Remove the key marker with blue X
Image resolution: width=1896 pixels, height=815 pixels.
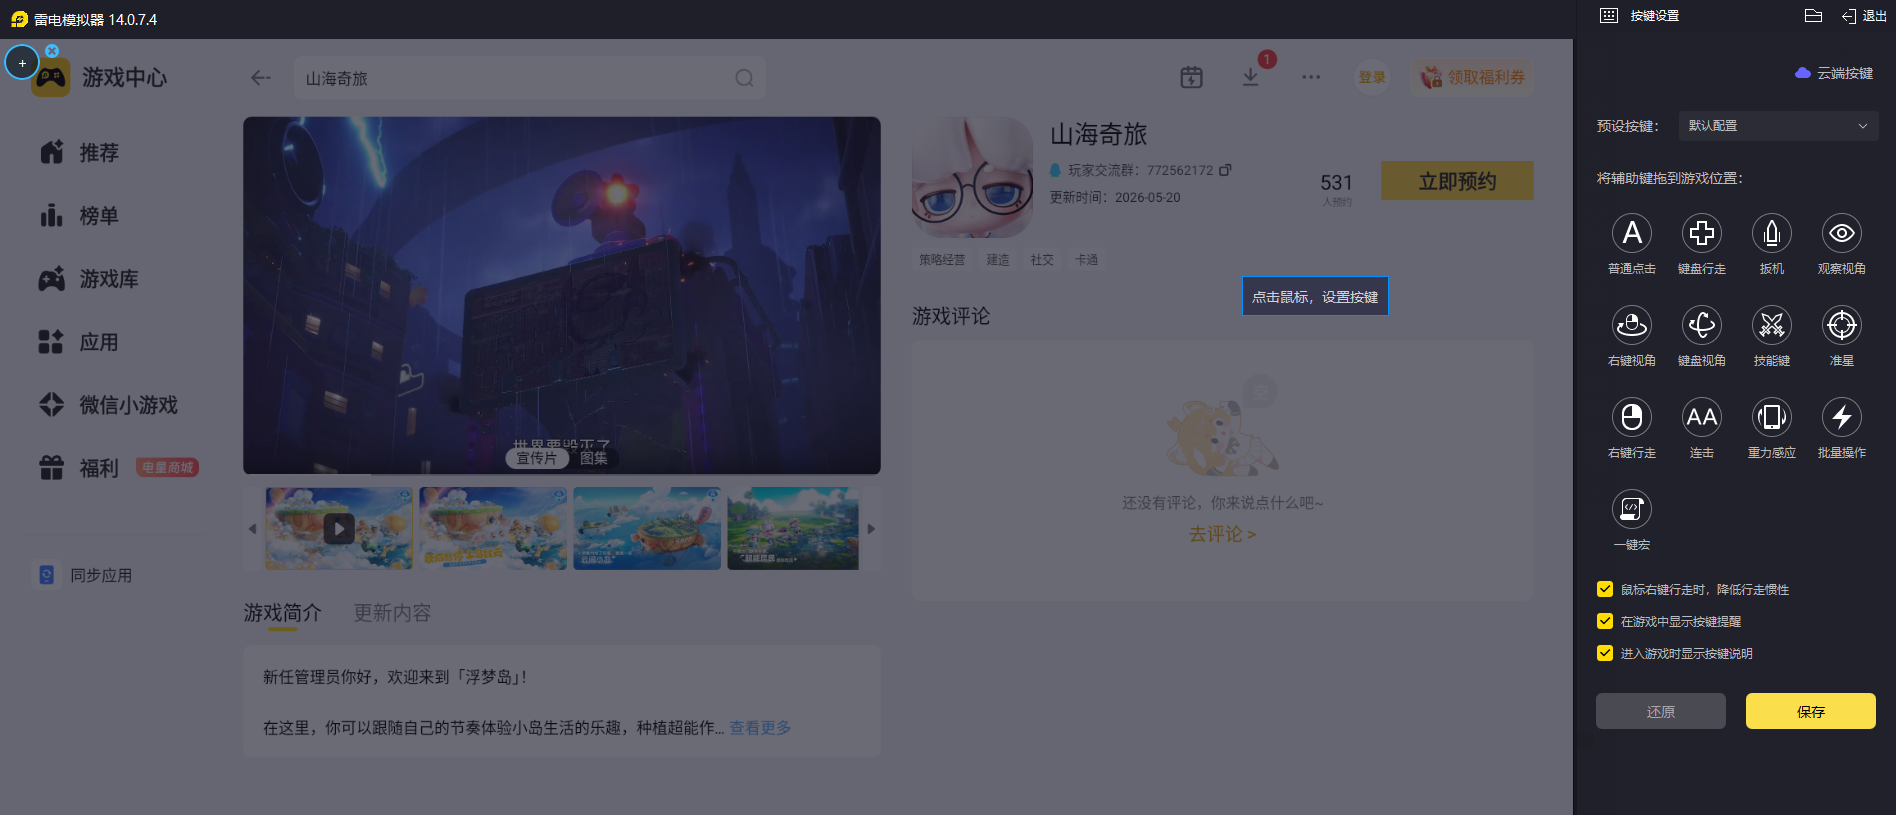pyautogui.click(x=52, y=51)
